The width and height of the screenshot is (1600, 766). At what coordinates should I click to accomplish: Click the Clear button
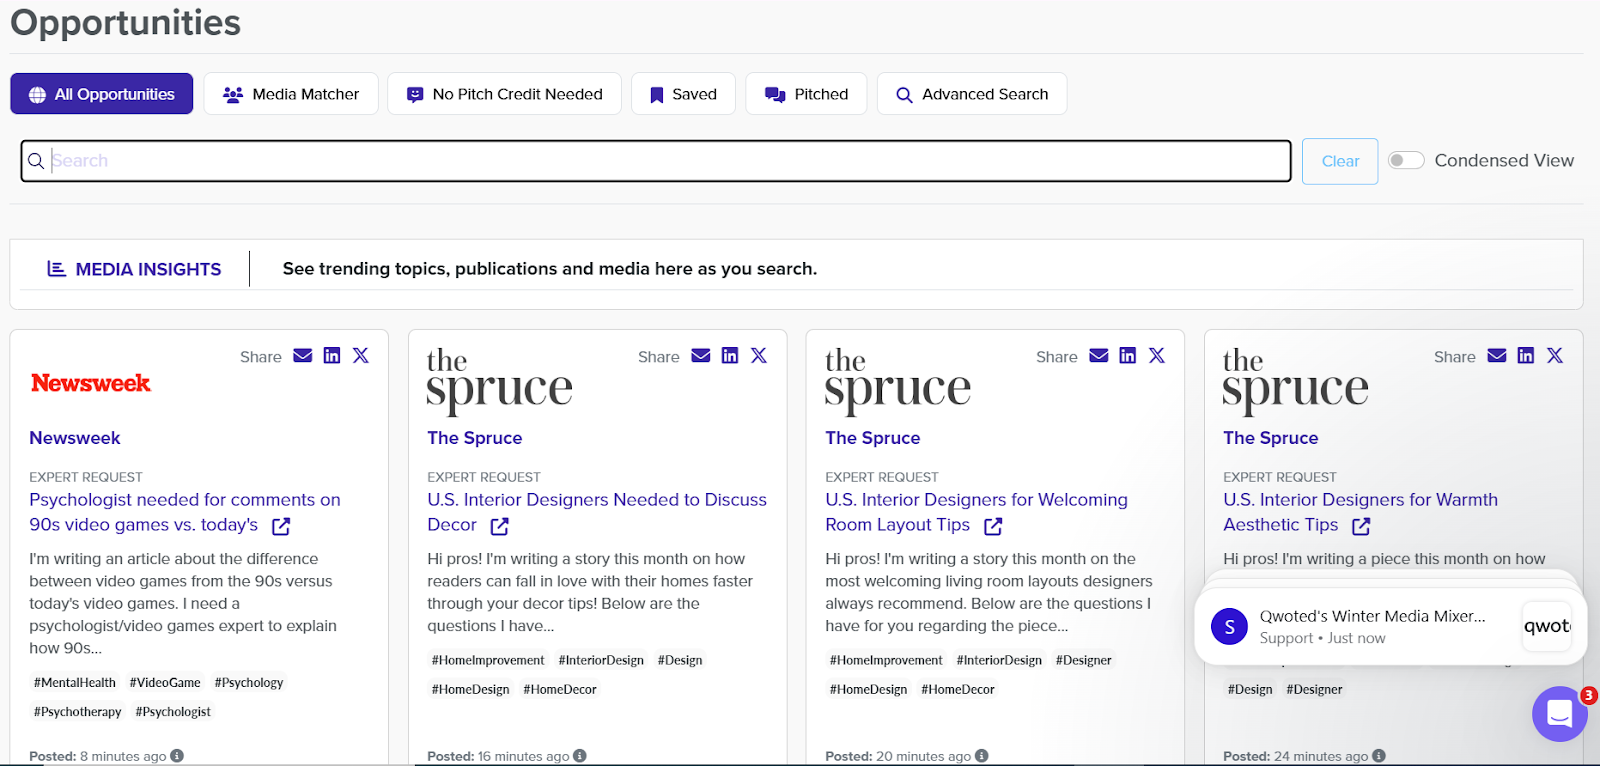tap(1340, 161)
